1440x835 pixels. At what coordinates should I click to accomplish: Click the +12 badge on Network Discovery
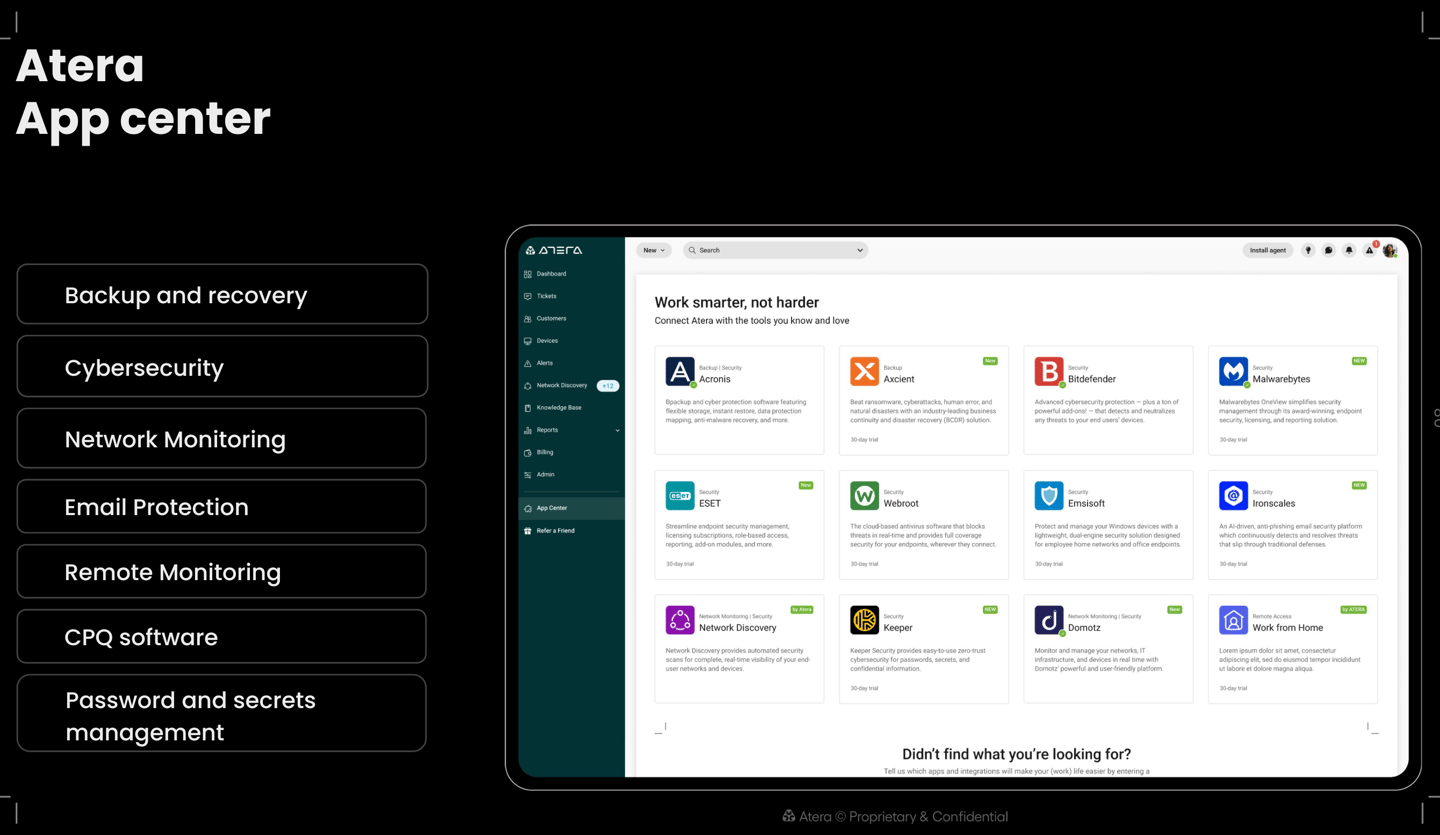tap(608, 386)
